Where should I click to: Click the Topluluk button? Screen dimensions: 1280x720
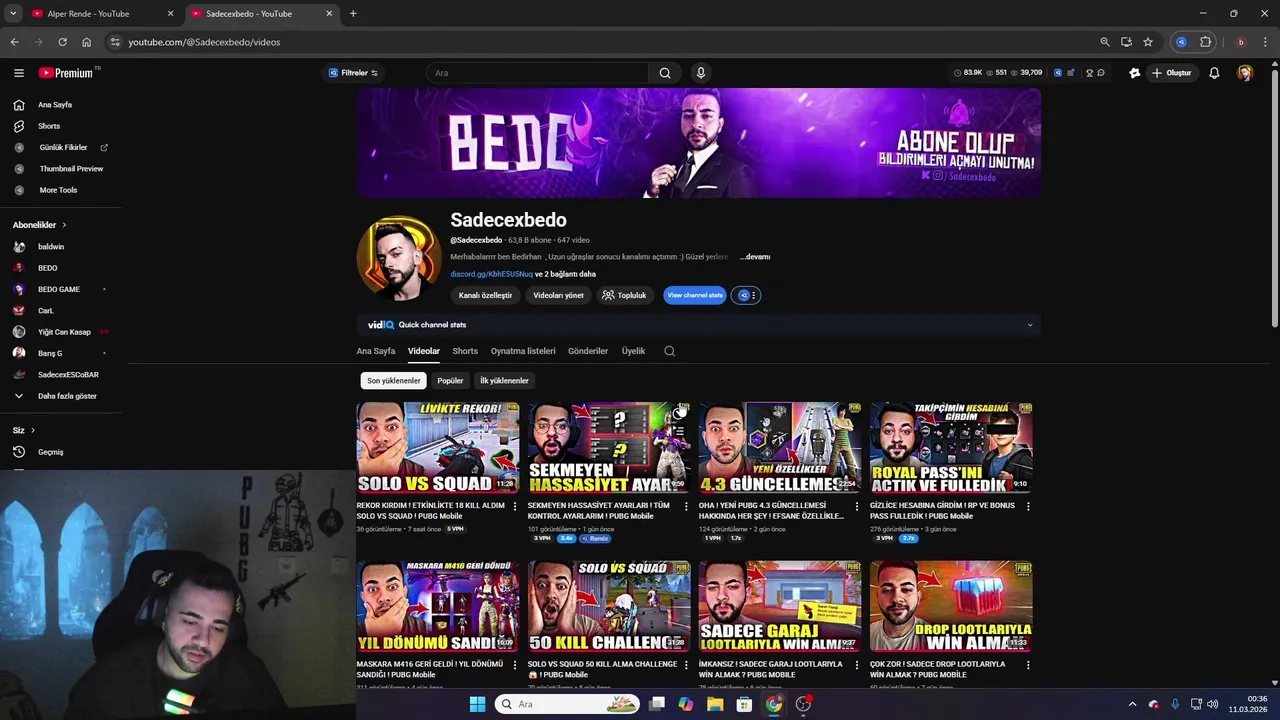[x=624, y=295]
